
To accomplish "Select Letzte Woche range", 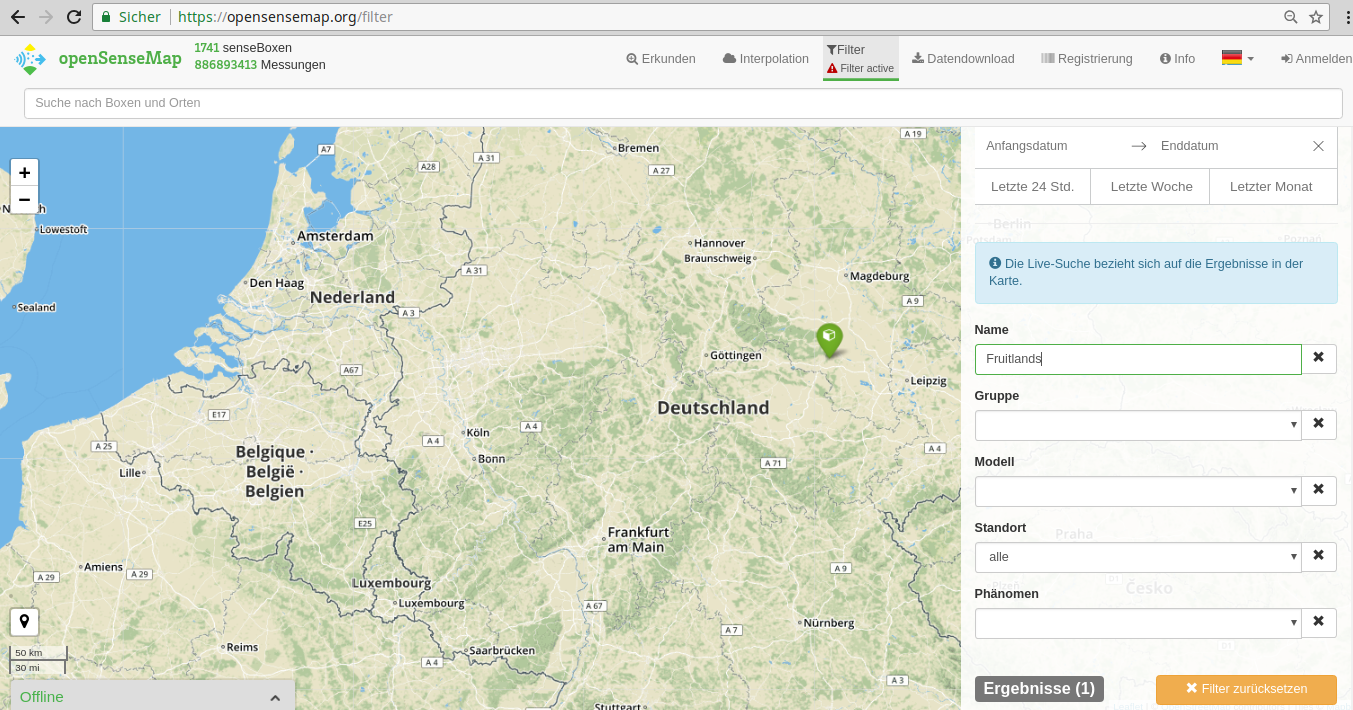I will [1151, 187].
